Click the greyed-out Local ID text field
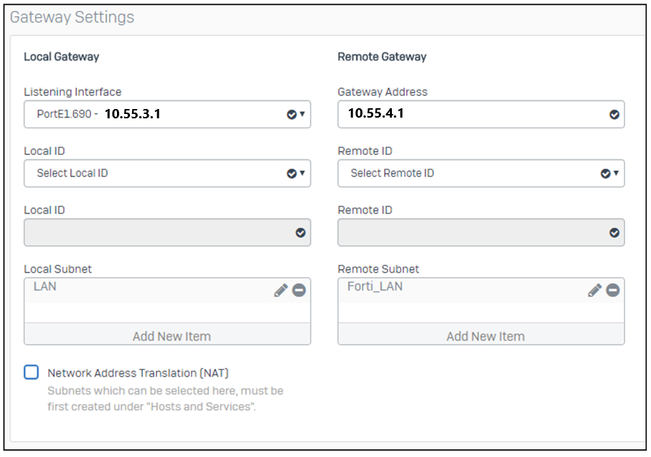This screenshot has height=457, width=651. [155, 232]
